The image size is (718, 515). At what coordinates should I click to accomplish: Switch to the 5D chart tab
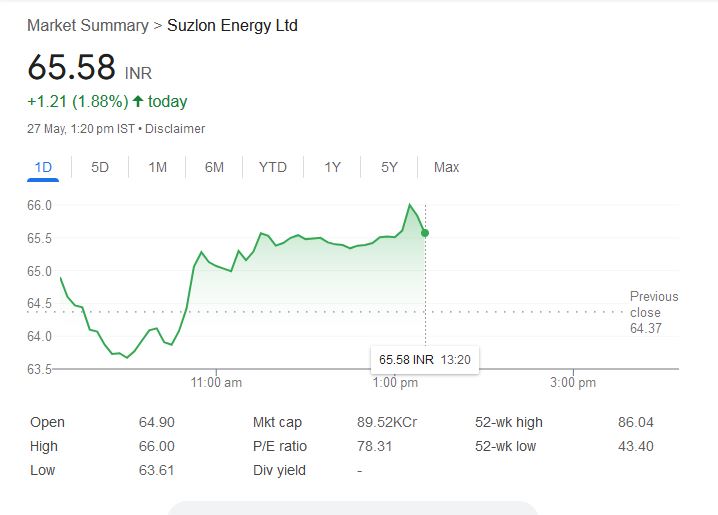[x=100, y=167]
